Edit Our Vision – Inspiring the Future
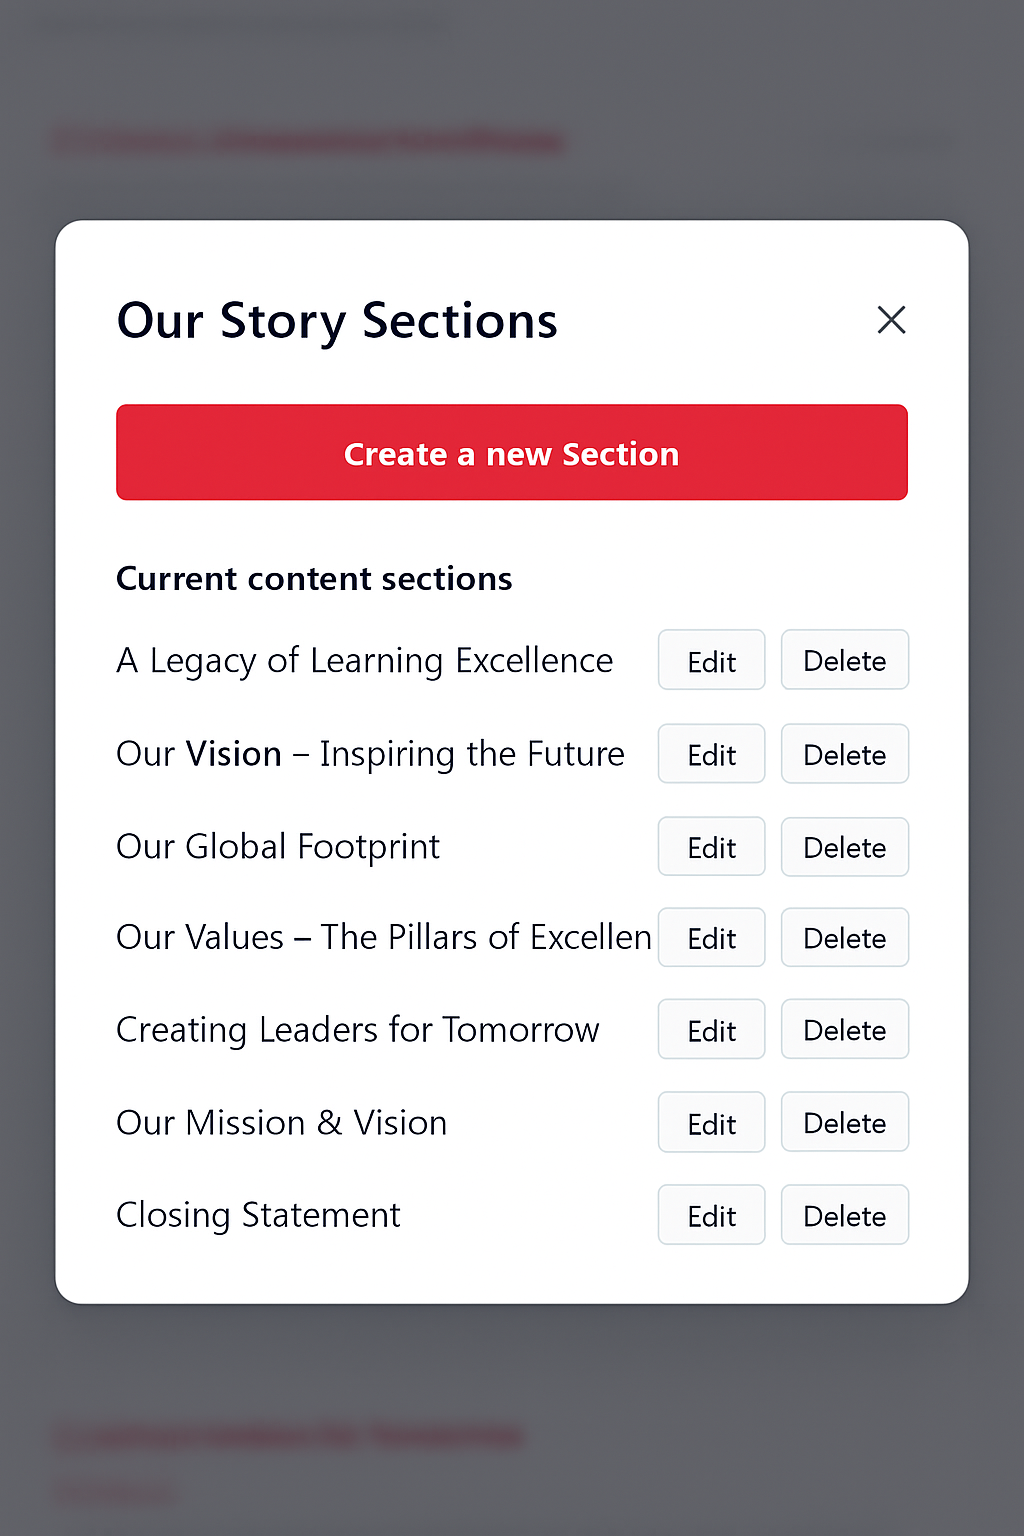The image size is (1024, 1536). (711, 754)
